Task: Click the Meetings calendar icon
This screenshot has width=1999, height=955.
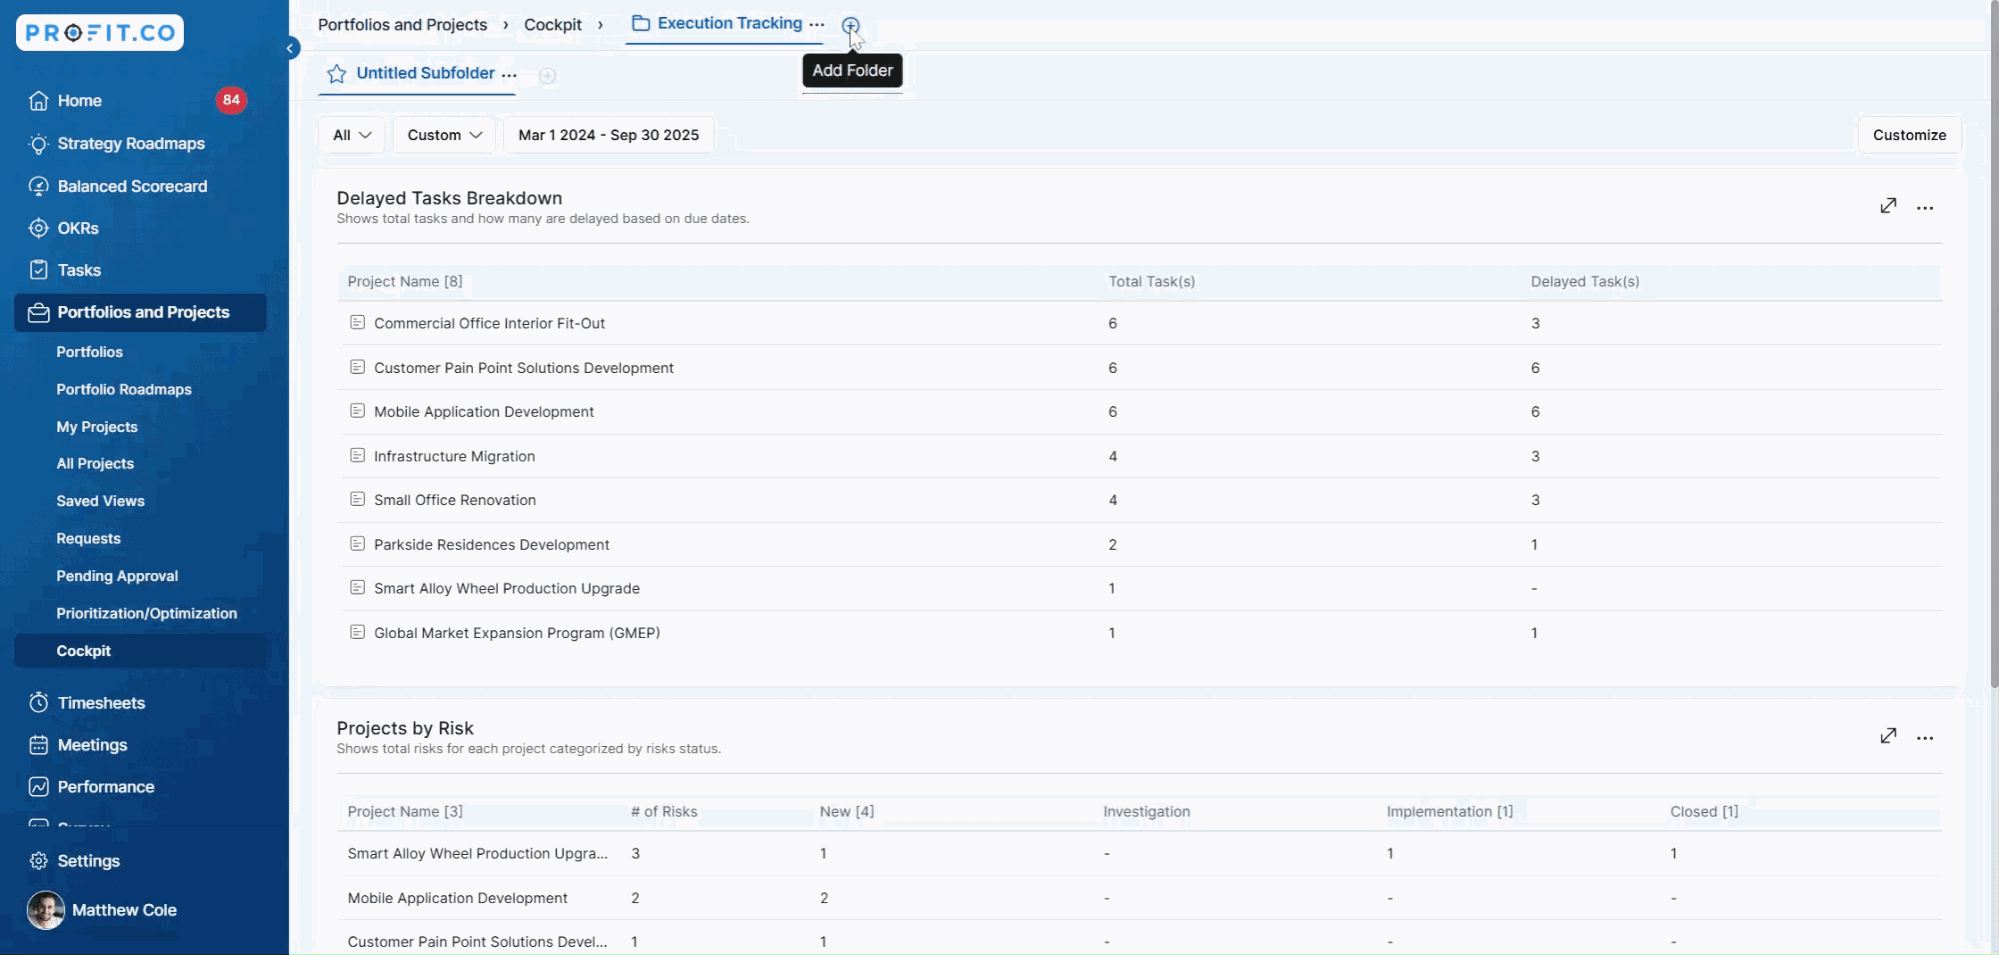Action: [x=37, y=744]
